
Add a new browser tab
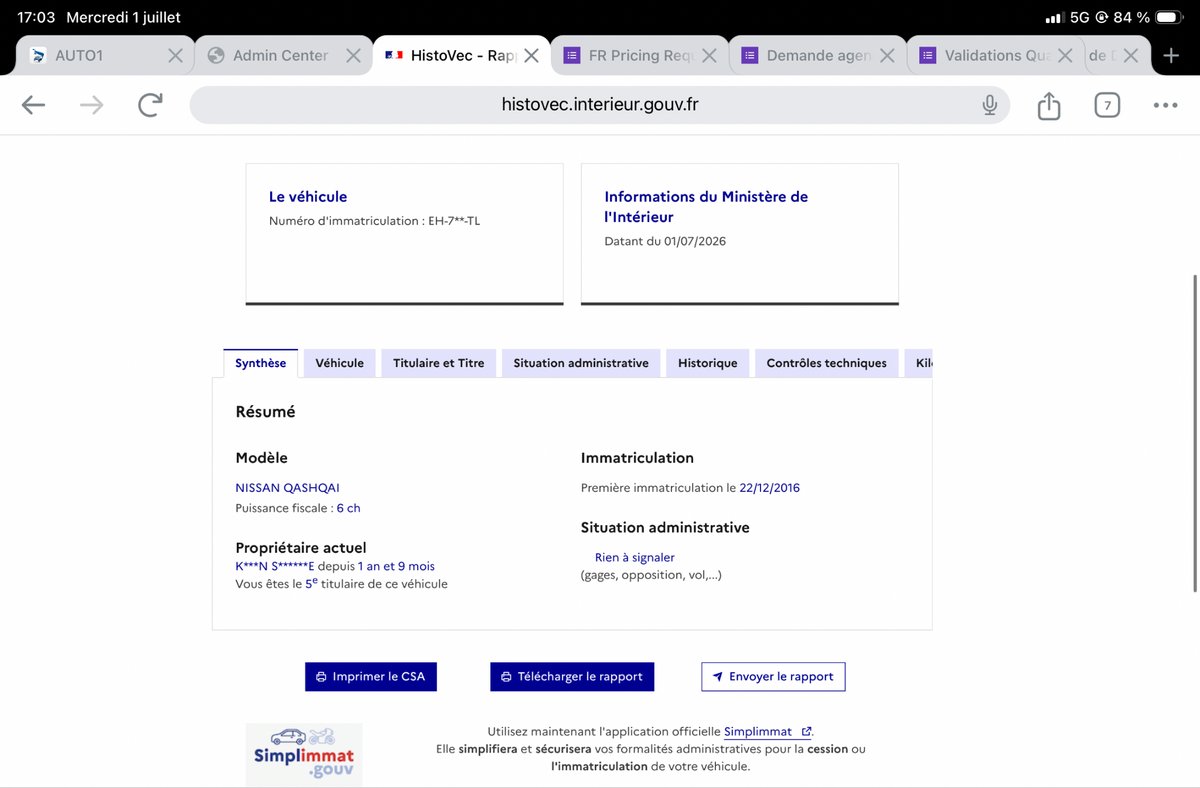[1172, 56]
